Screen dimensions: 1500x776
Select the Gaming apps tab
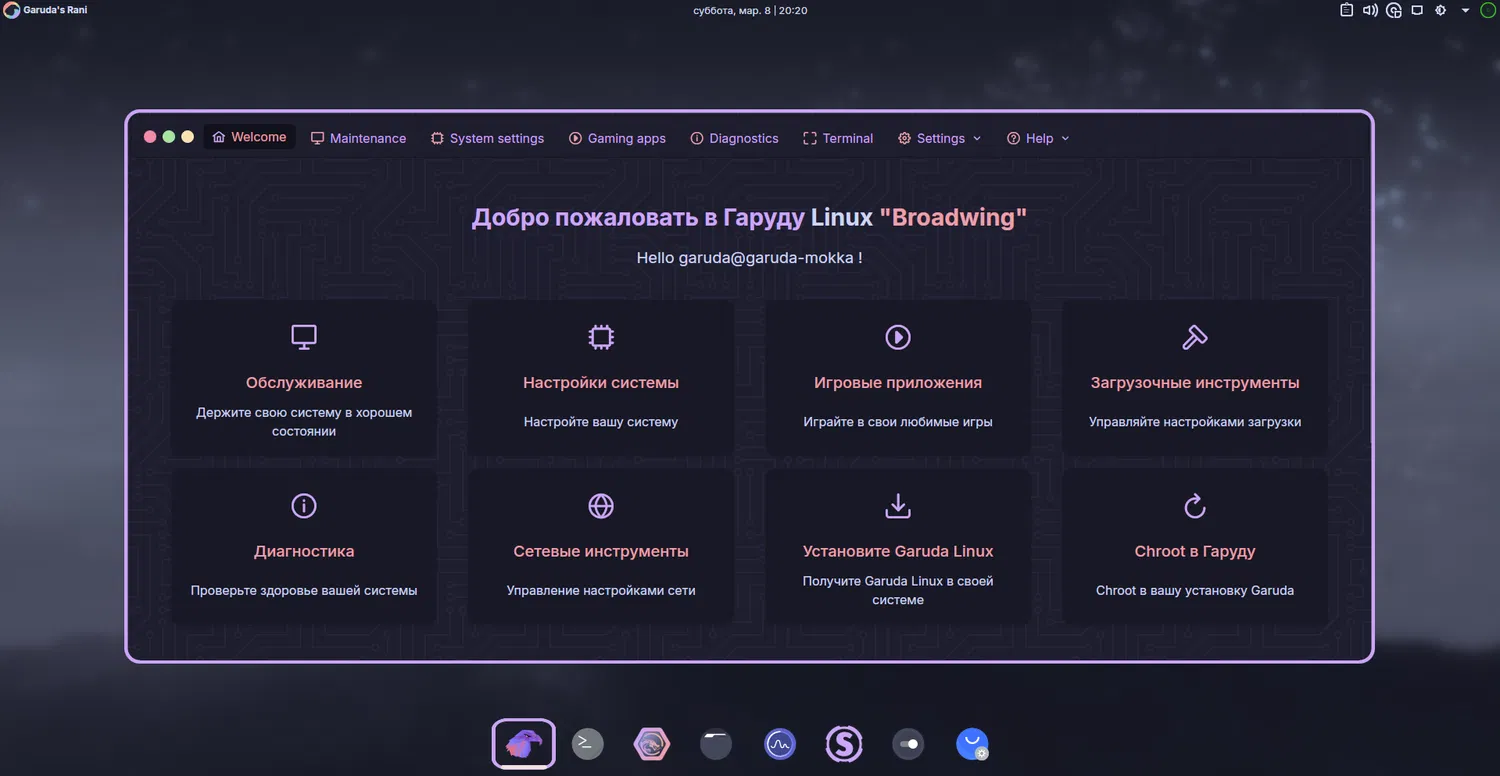(x=617, y=138)
